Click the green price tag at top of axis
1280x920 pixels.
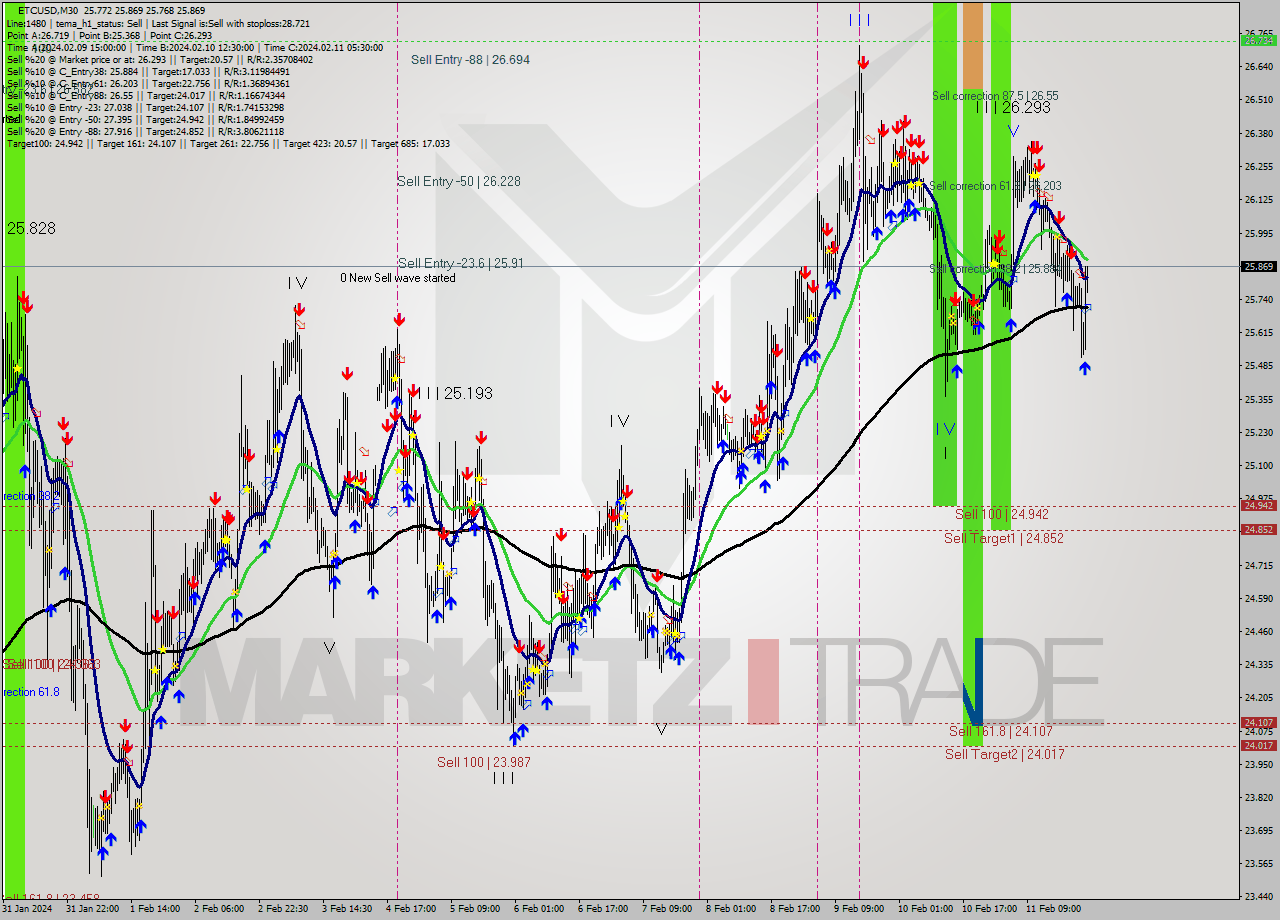click(x=1258, y=41)
